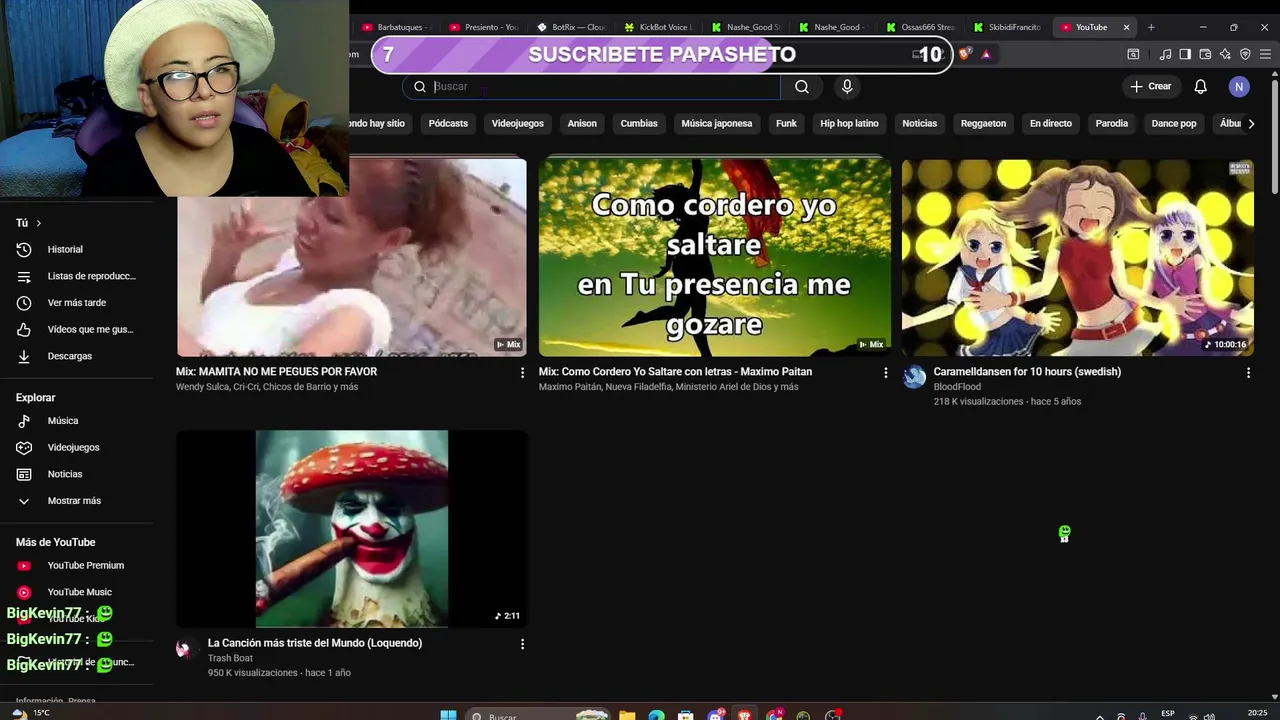Switch to SkibidiFrancito browser tab
Image resolution: width=1280 pixels, height=720 pixels.
pos(1008,27)
